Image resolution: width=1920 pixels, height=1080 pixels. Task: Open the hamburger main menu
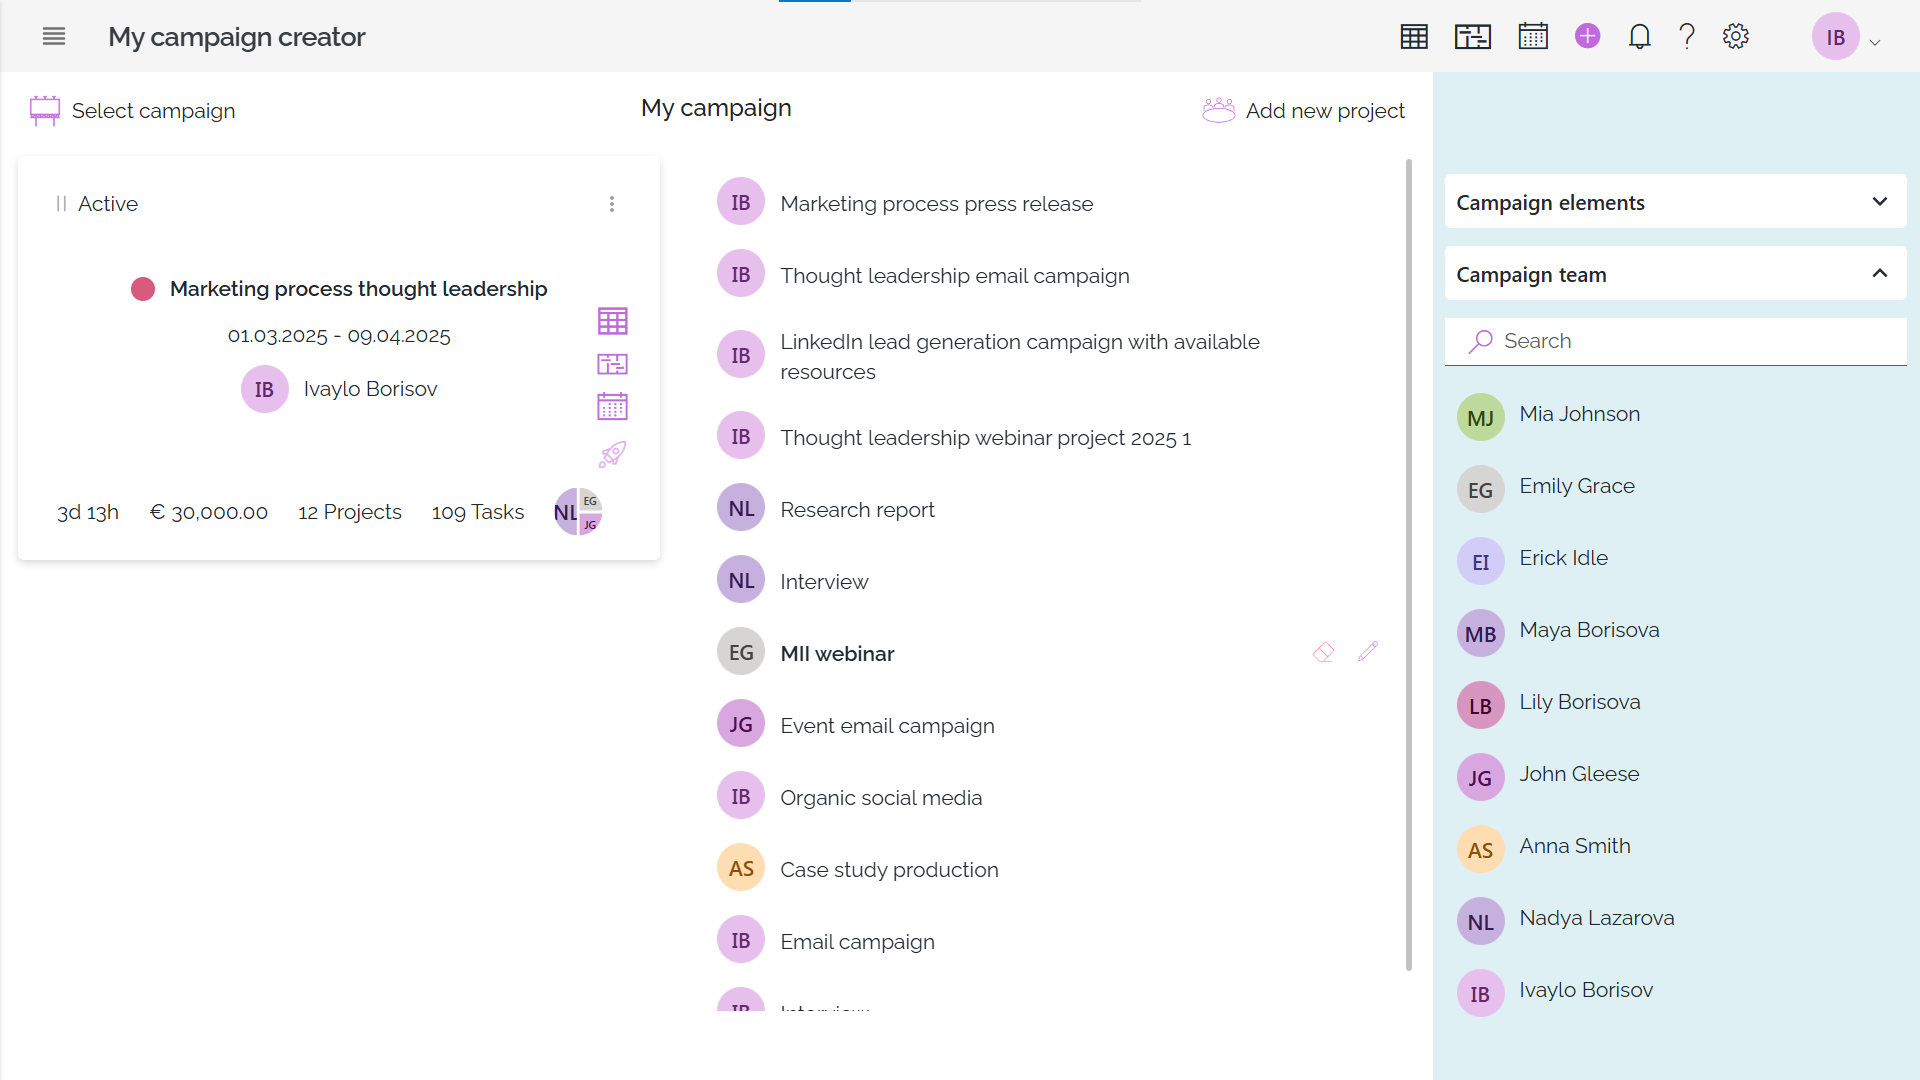coord(54,37)
